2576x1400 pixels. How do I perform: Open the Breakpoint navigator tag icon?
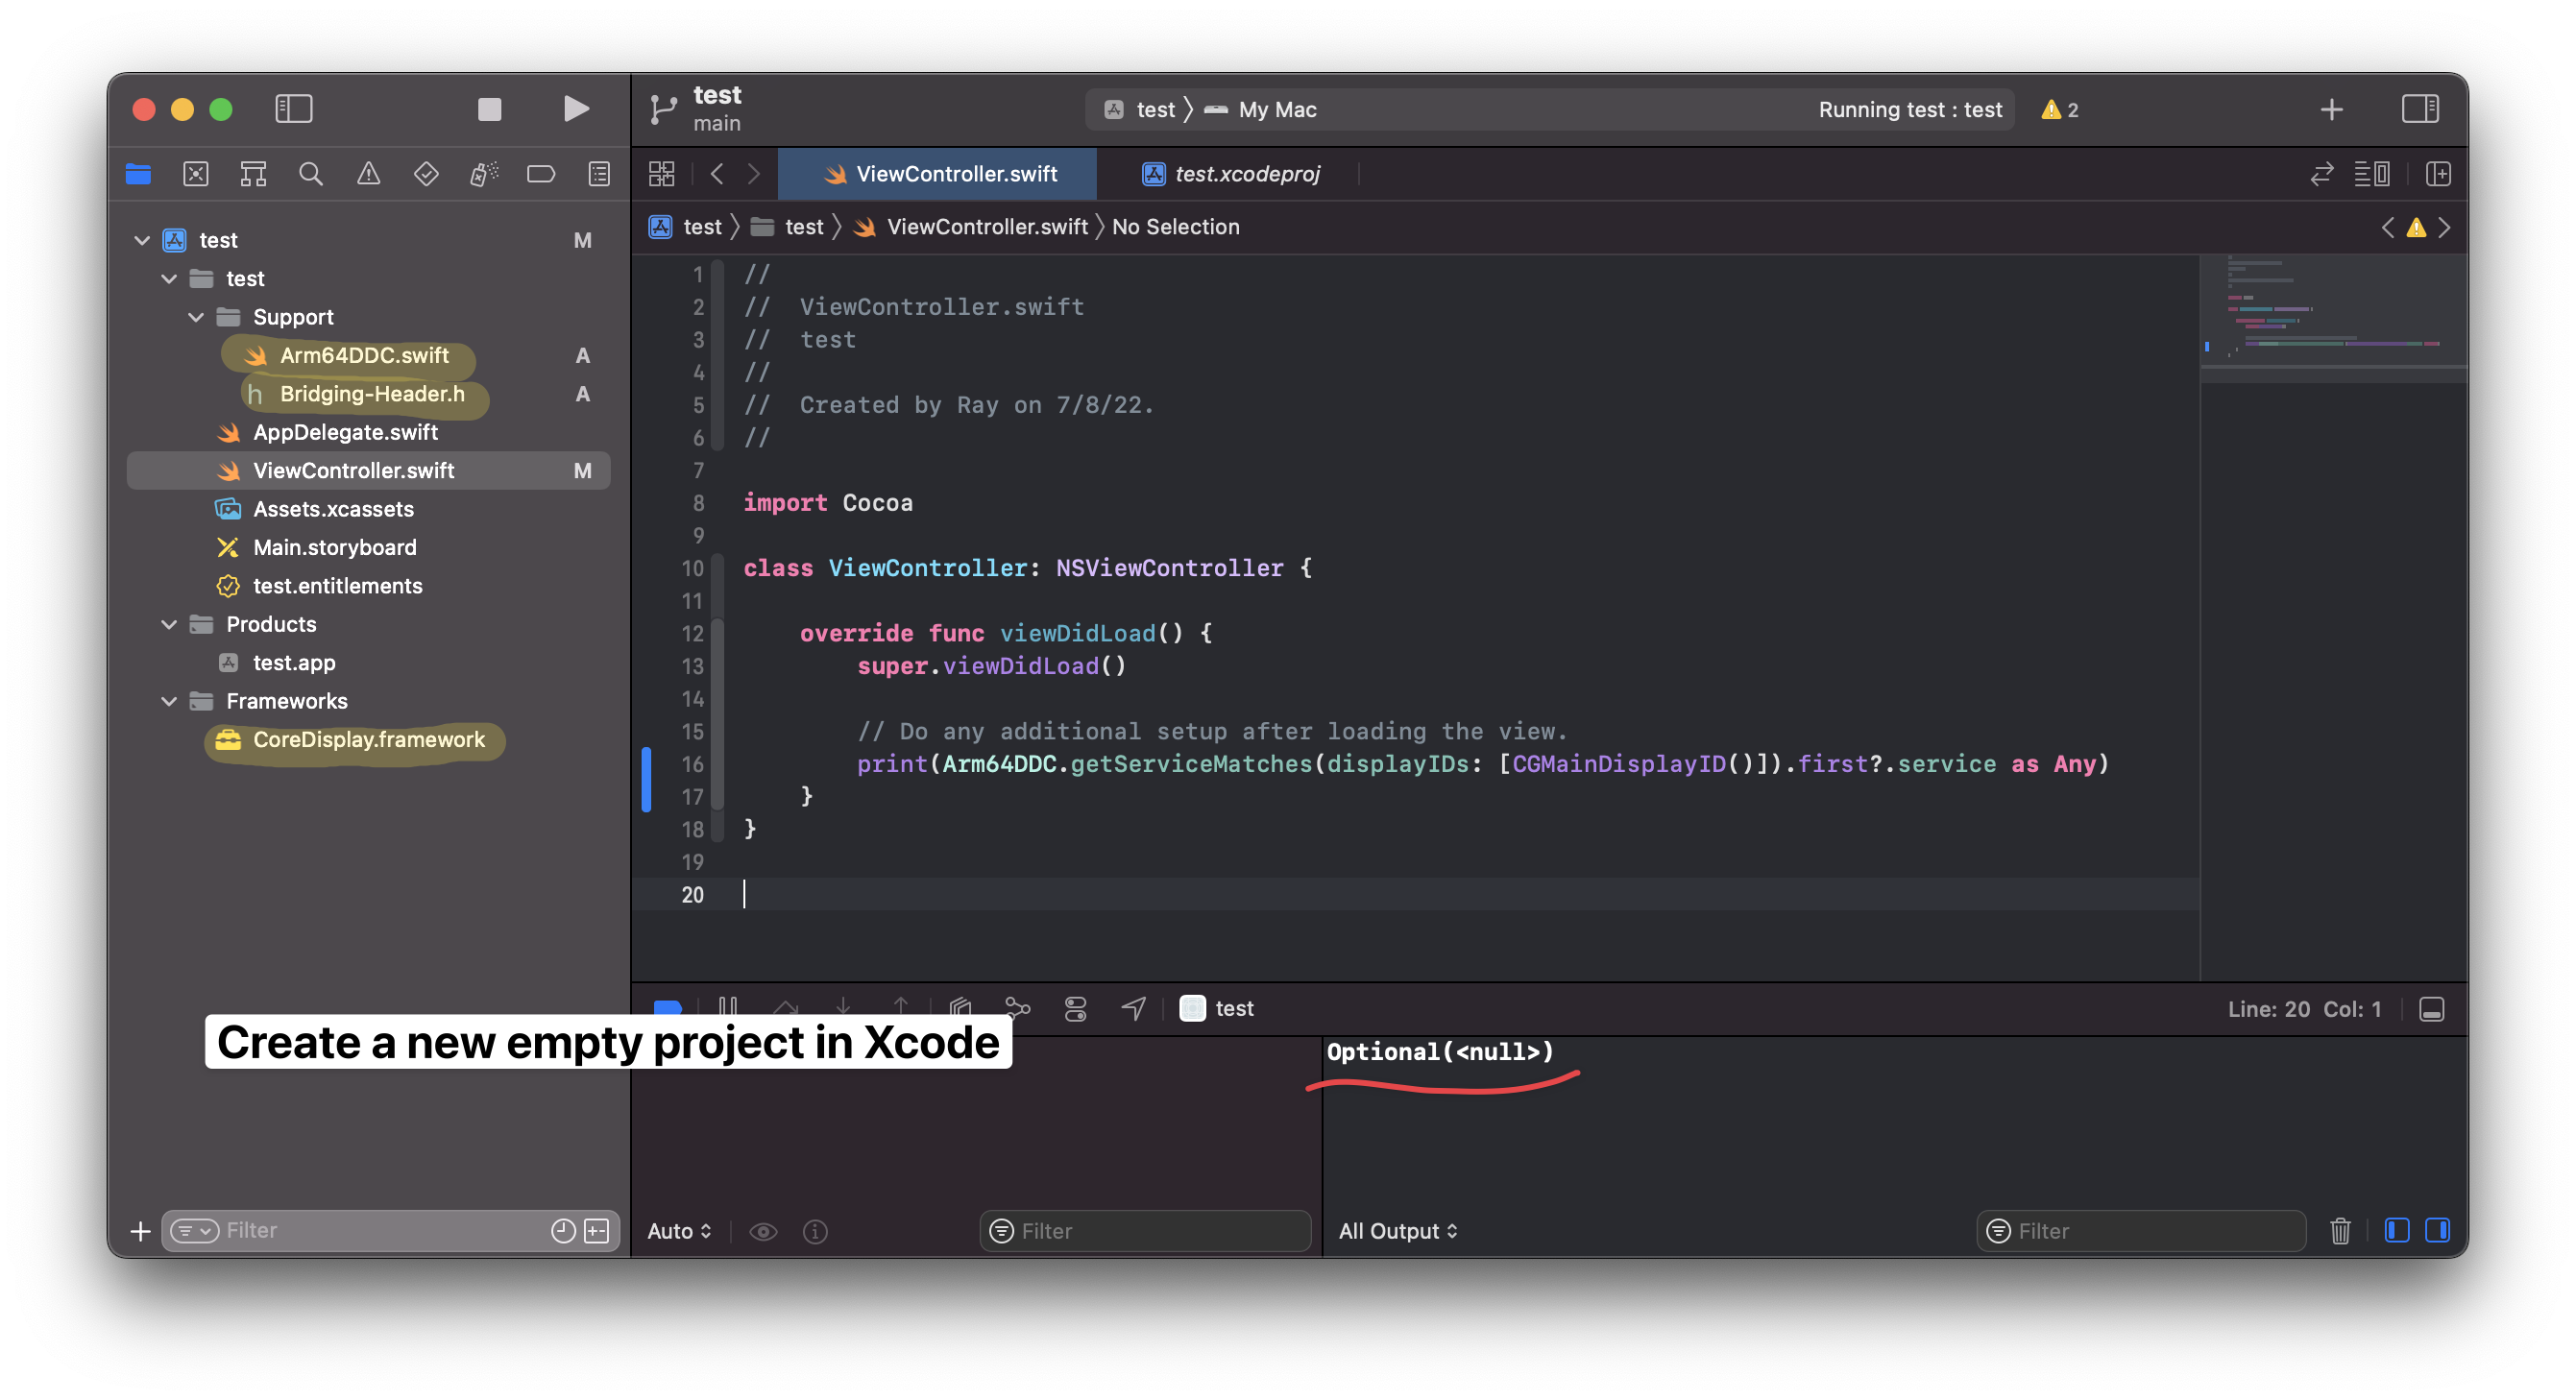click(540, 173)
